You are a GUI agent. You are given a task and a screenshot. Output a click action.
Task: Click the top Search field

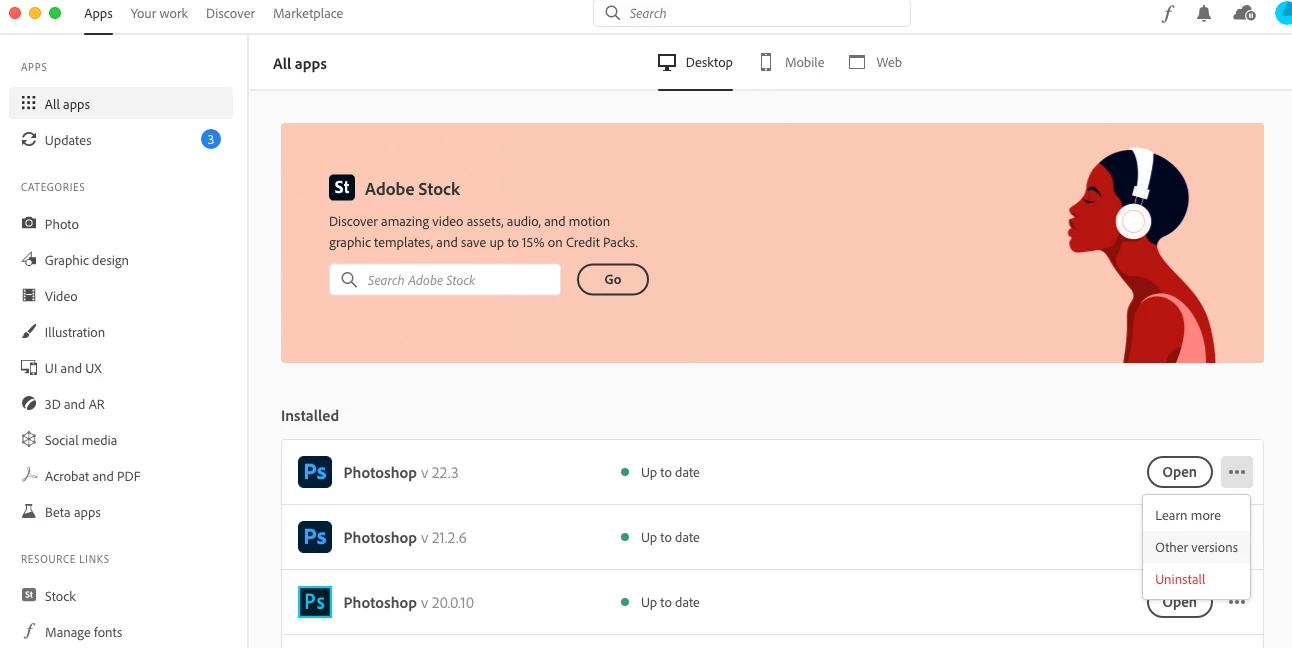[752, 13]
